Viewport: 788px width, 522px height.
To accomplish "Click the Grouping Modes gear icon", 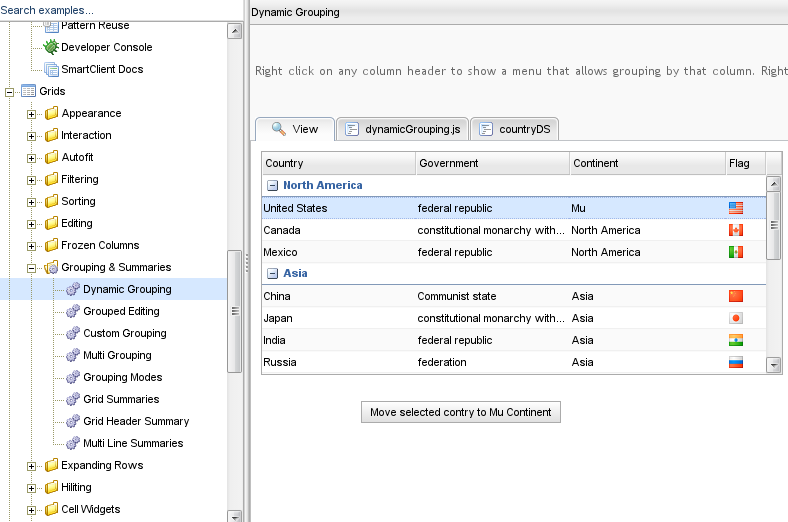I will pyautogui.click(x=73, y=377).
